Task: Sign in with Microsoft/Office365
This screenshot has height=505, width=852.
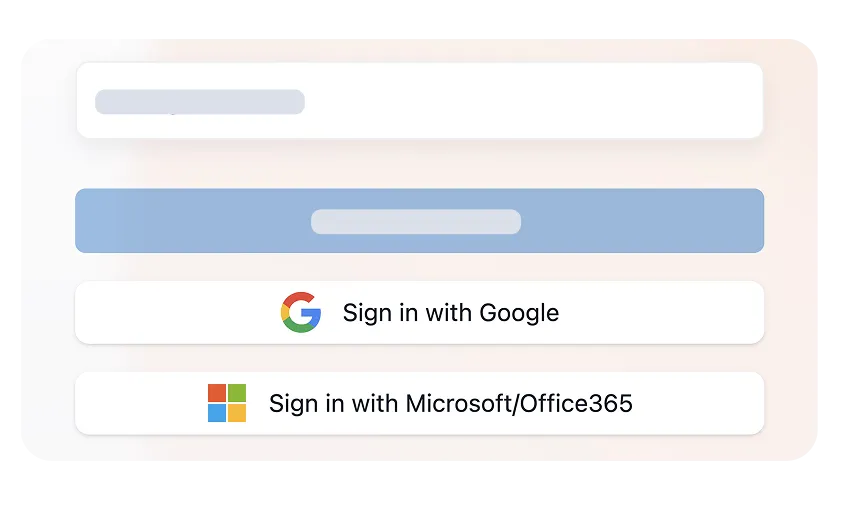Action: click(419, 403)
